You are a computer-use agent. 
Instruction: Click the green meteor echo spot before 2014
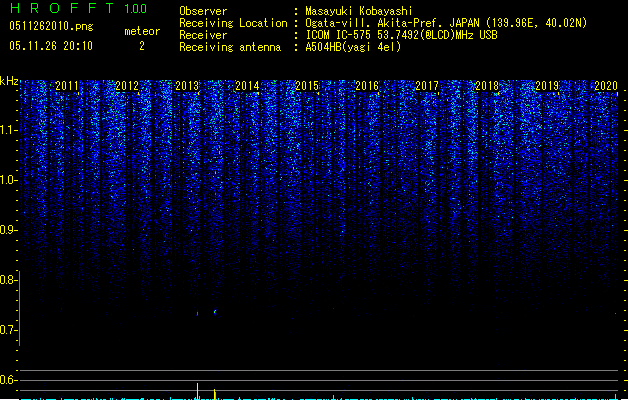click(215, 312)
